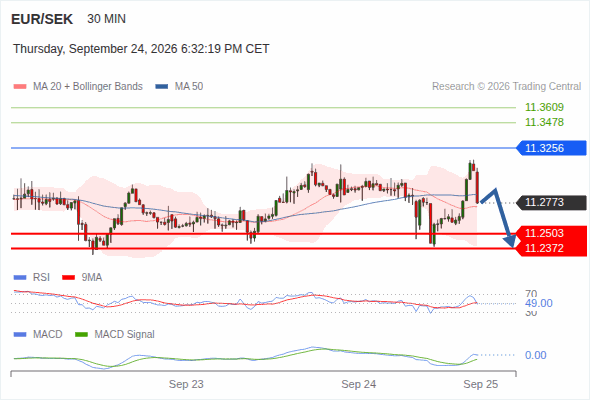Click the red 11.2503 support price tag
Image resolution: width=590 pixels, height=400 pixels.
tap(550, 233)
